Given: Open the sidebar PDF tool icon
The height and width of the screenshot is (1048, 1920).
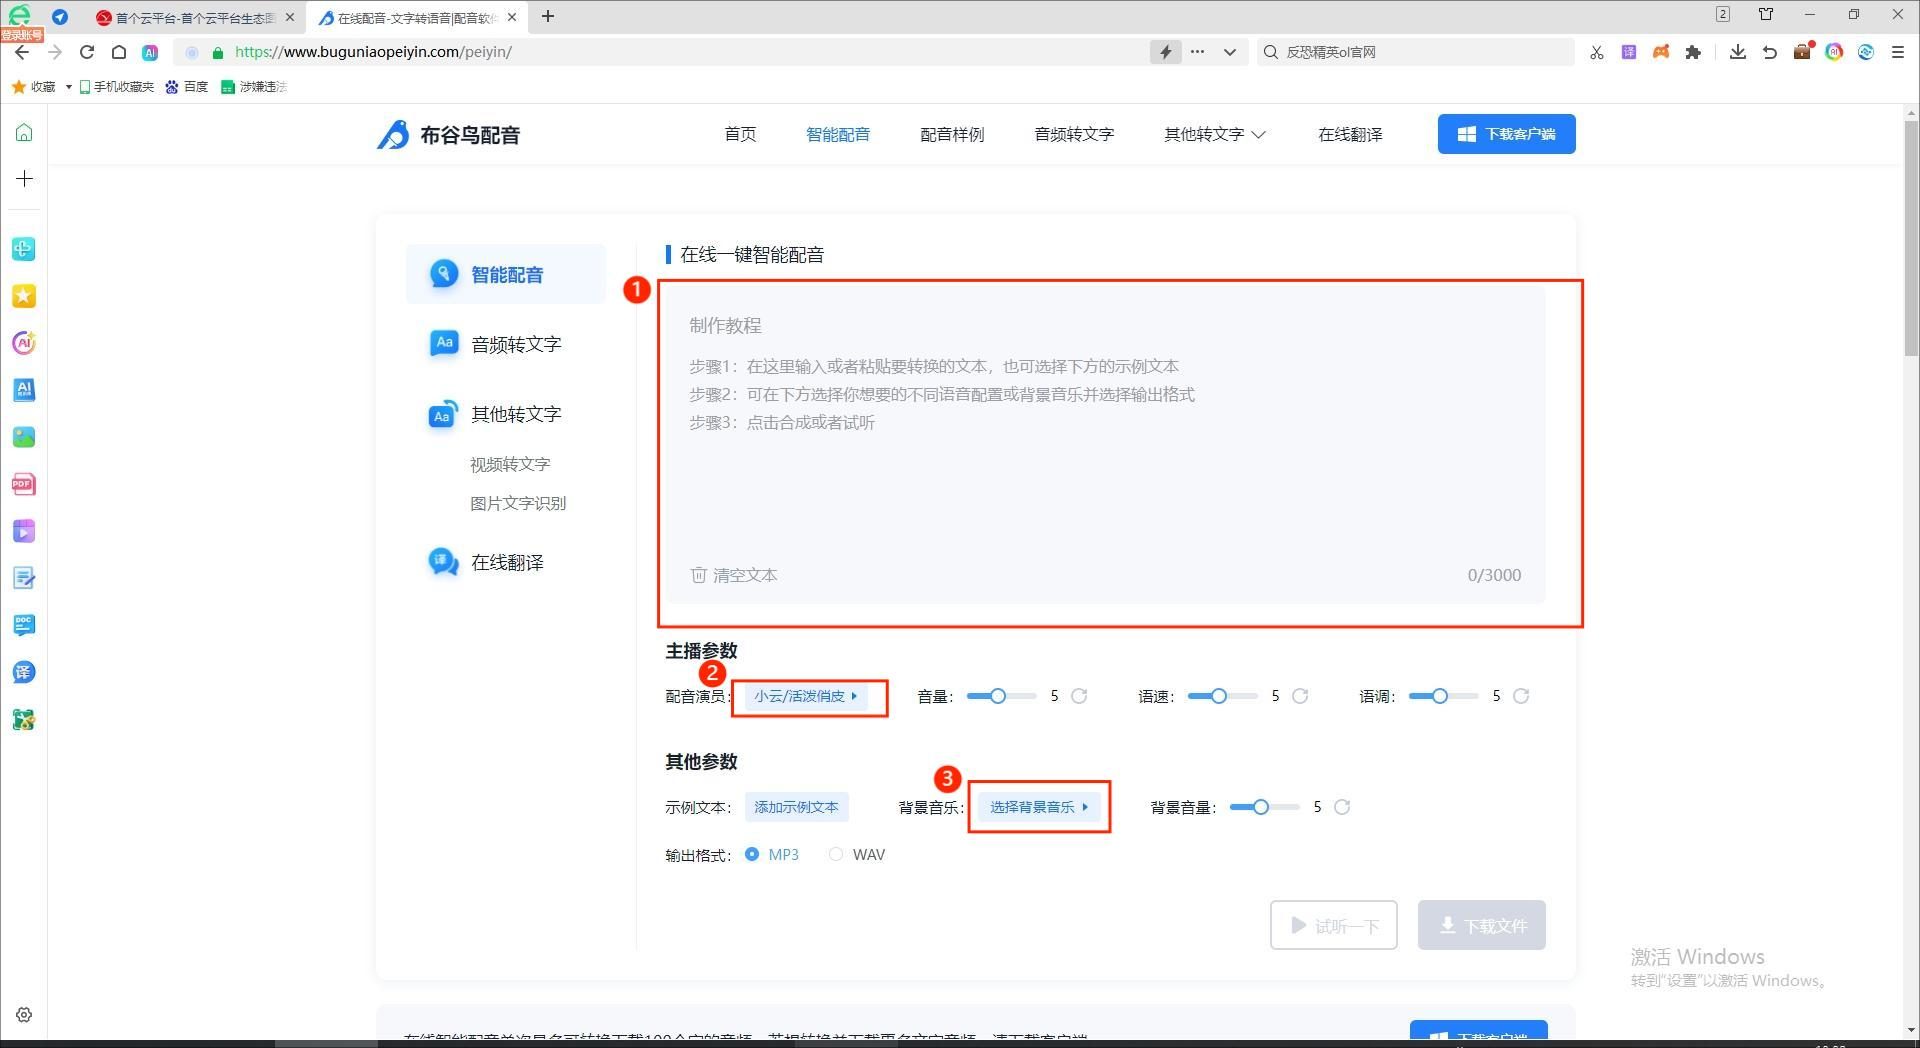Looking at the screenshot, I should click(24, 484).
